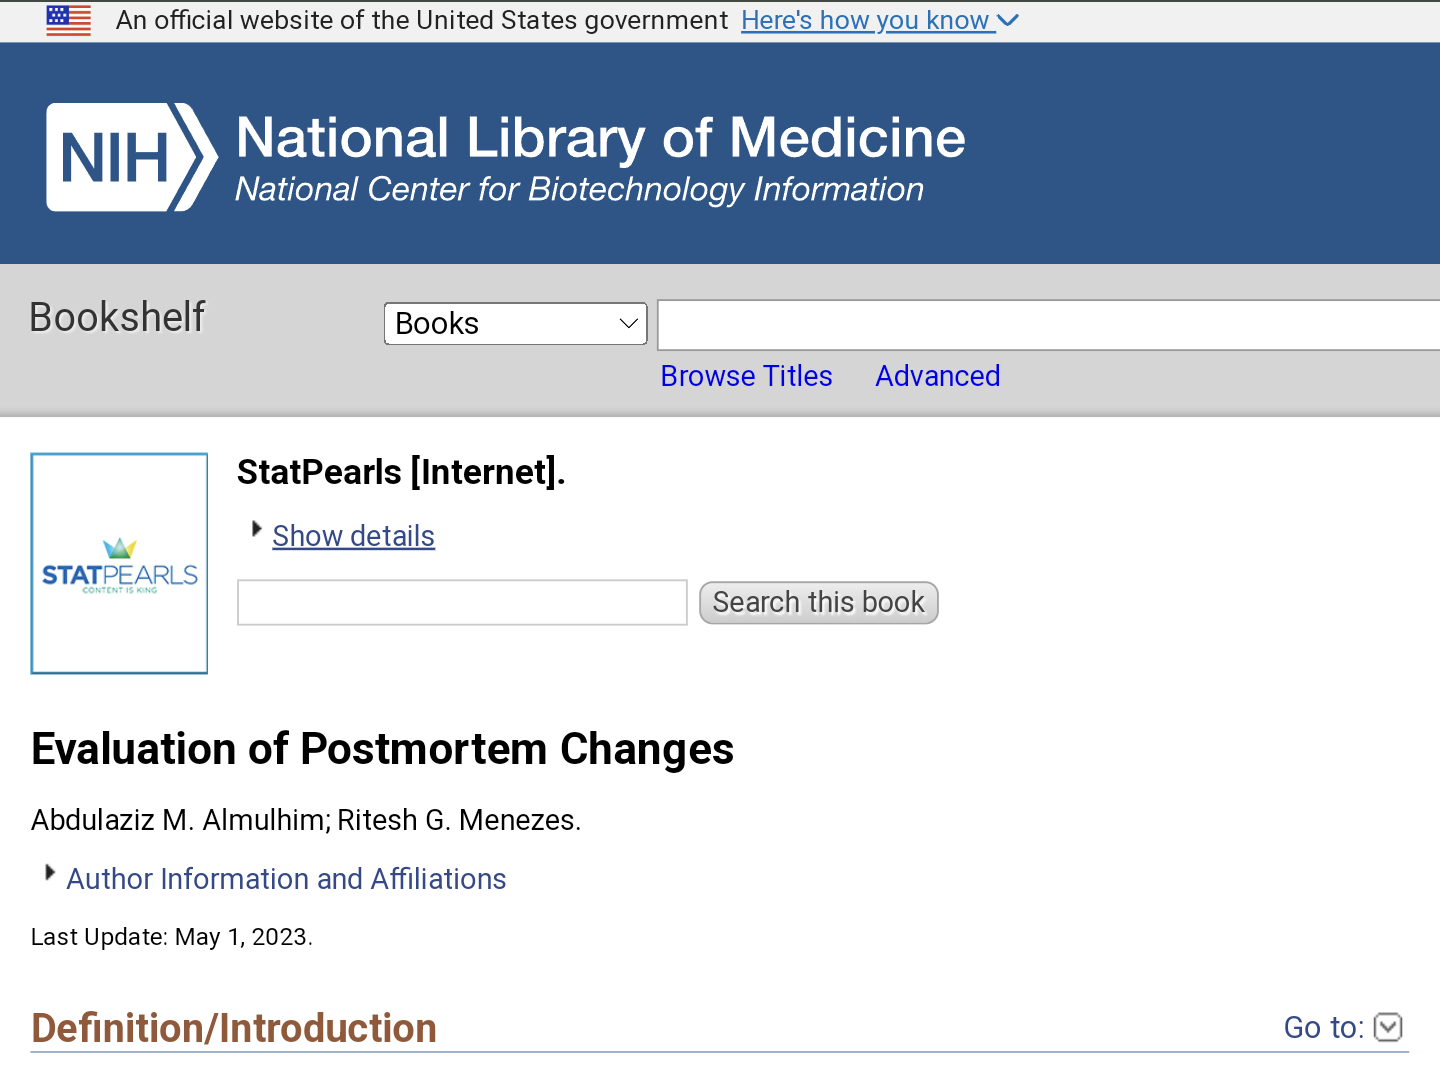The width and height of the screenshot is (1440, 1080).
Task: Click the Show details link
Action: tap(353, 536)
